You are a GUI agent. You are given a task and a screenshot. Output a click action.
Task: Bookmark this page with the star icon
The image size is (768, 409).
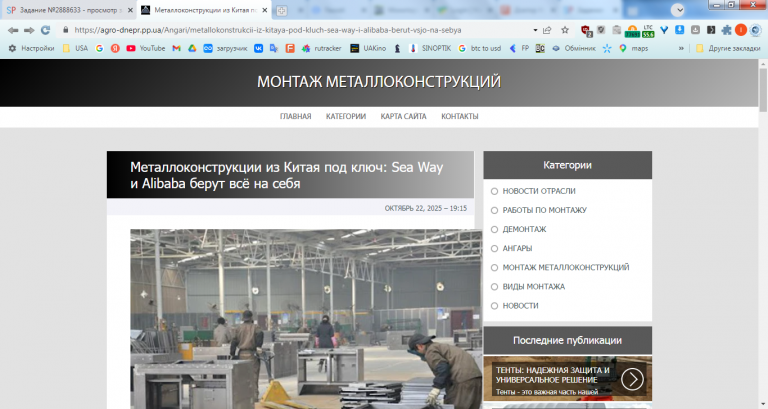pyautogui.click(x=565, y=30)
